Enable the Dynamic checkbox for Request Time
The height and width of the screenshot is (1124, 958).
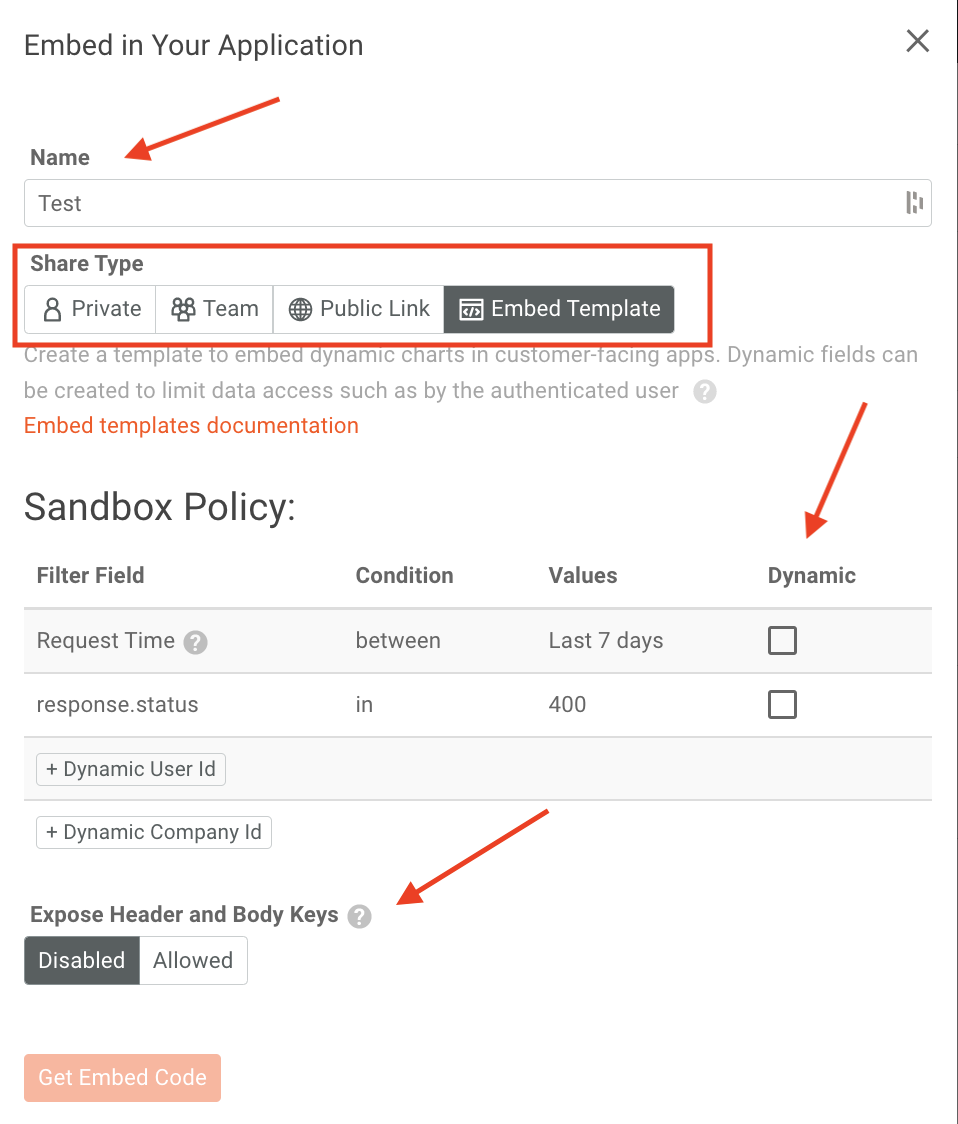click(782, 641)
